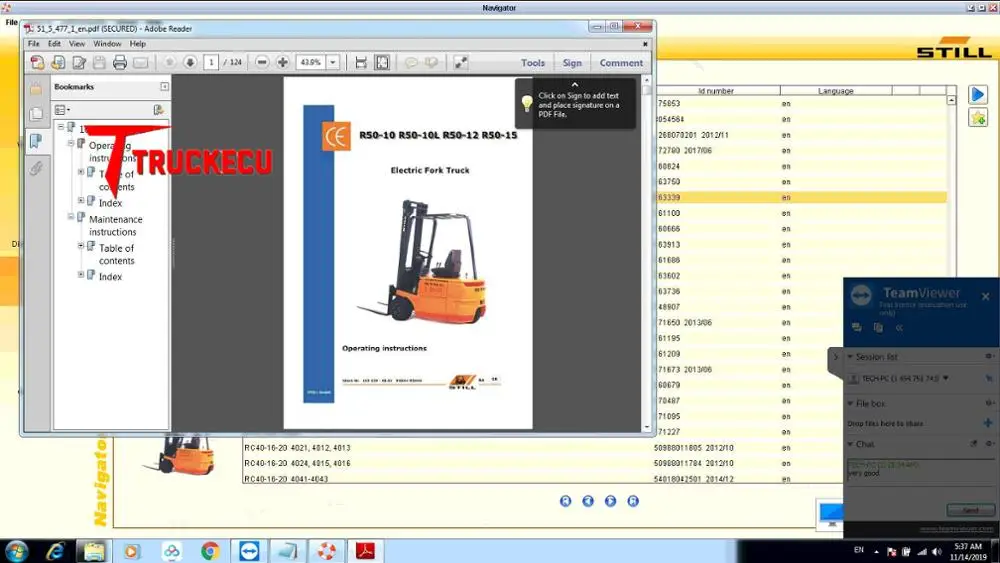Collapse the Maintenance instructions bookmark node

tap(71, 217)
